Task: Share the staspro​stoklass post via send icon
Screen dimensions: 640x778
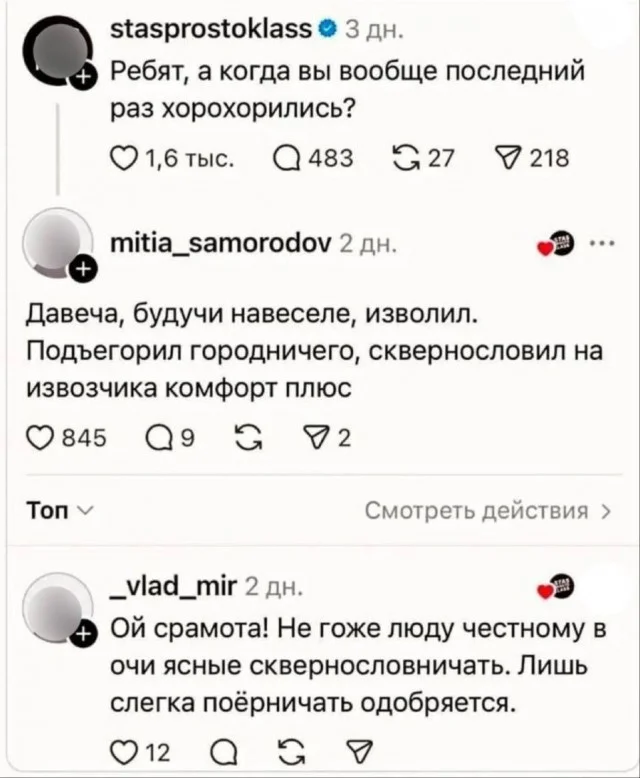Action: tap(510, 157)
